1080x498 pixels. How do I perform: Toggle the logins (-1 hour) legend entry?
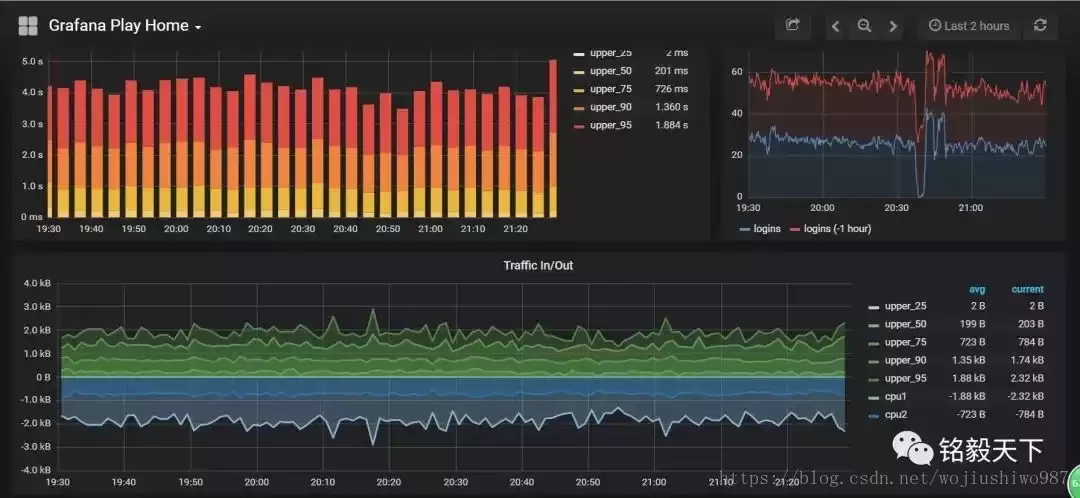829,229
